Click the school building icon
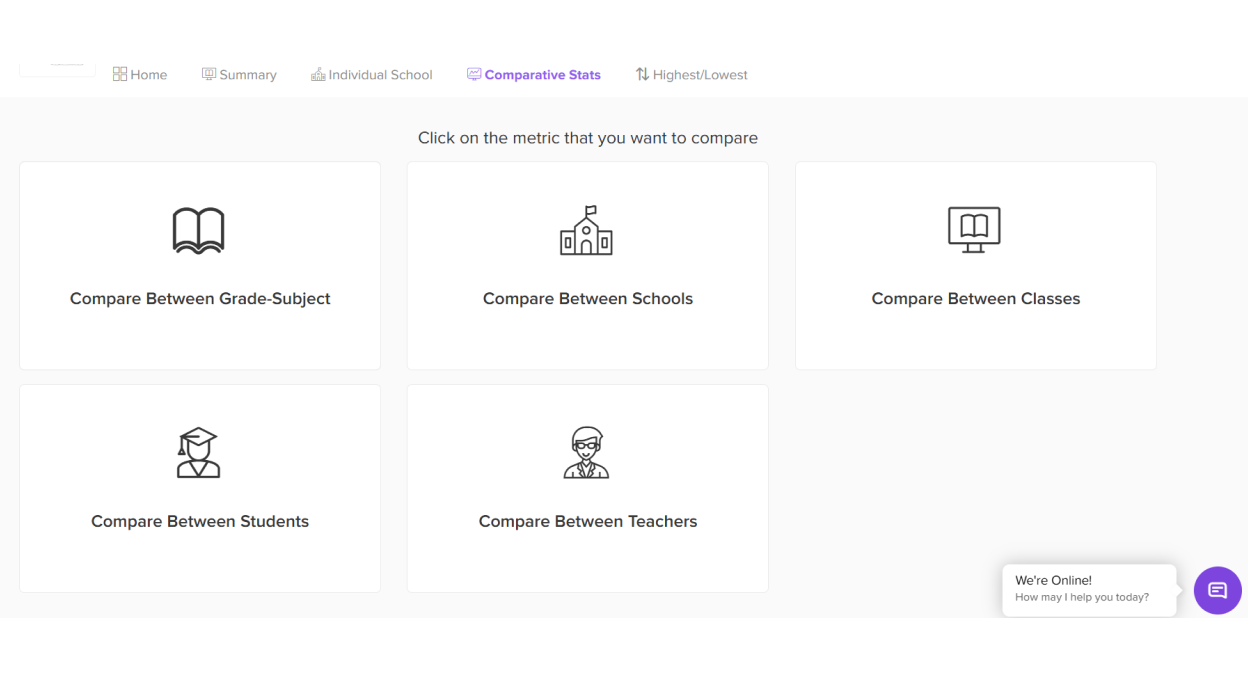The image size is (1260, 682). 586,231
